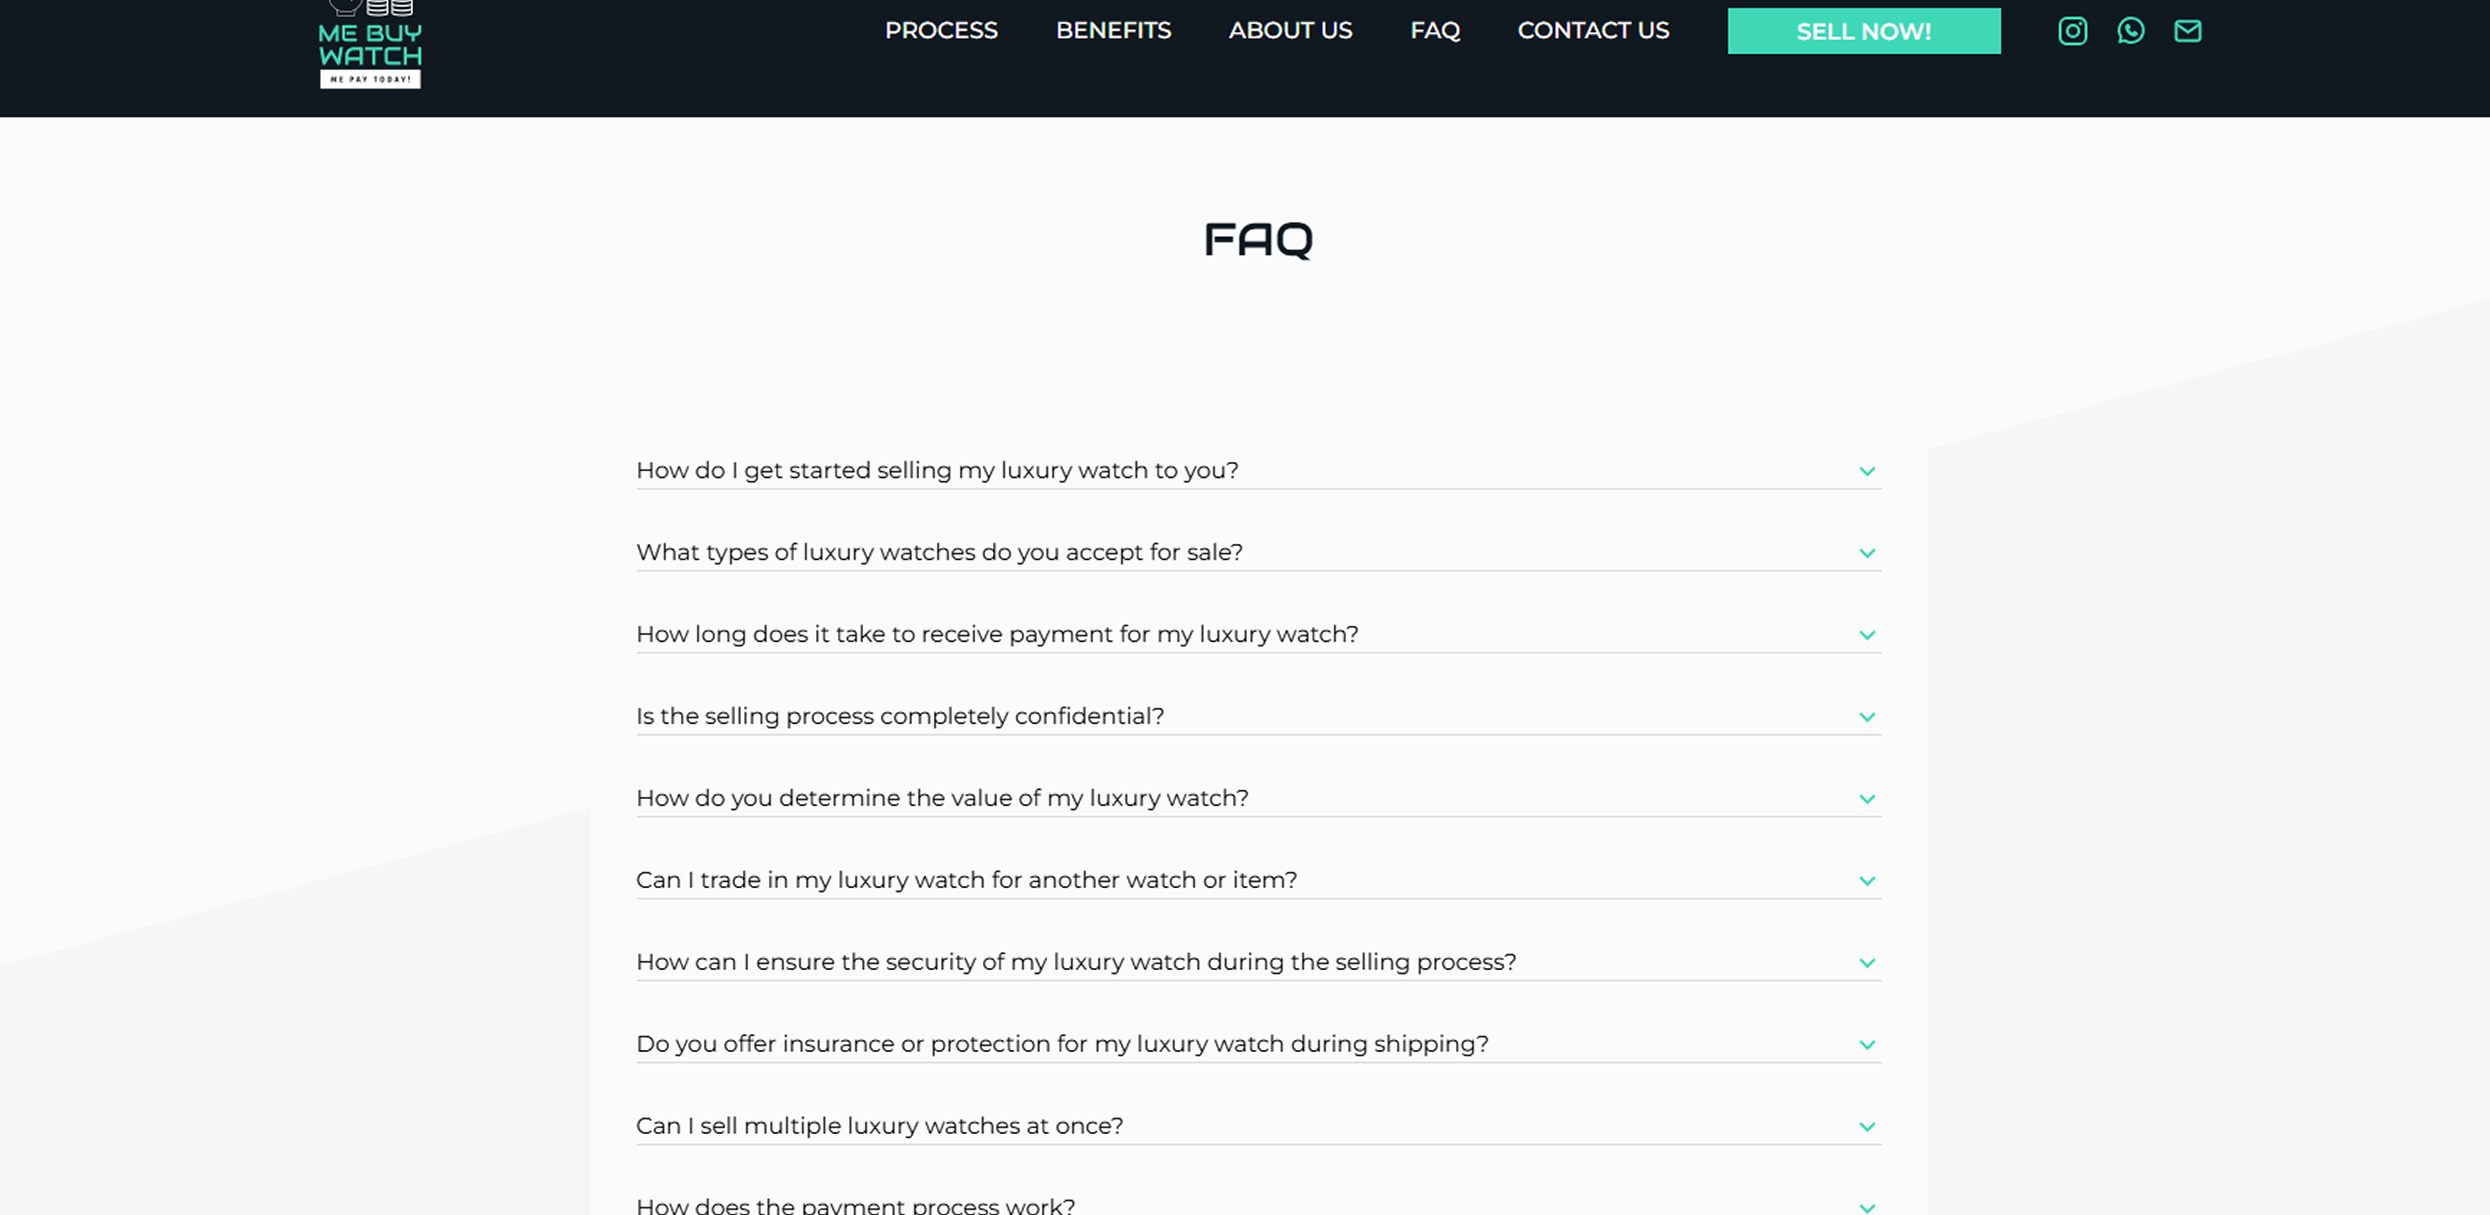
Task: Open the WhatsApp icon link
Action: (x=2130, y=31)
